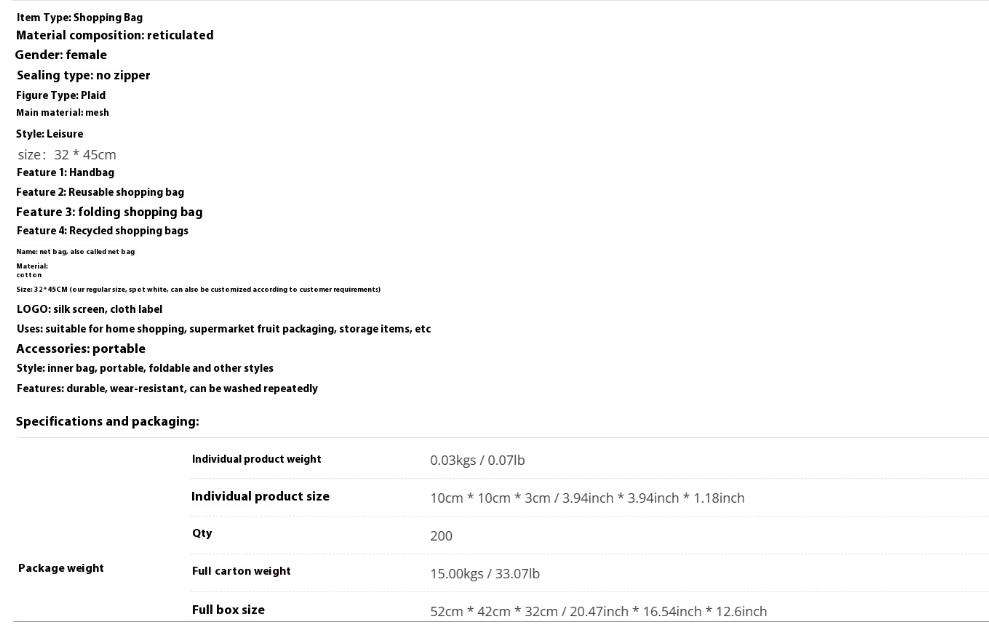The image size is (989, 624).
Task: Click 'Accessories: portable' text
Action: (81, 349)
